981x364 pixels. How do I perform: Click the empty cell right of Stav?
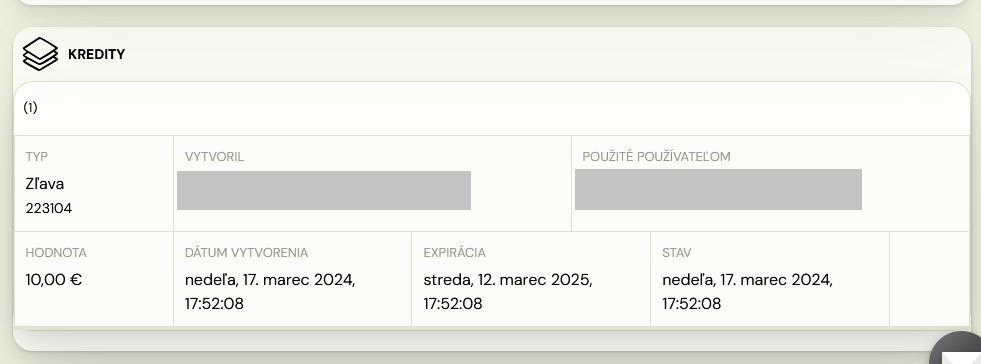pos(929,279)
